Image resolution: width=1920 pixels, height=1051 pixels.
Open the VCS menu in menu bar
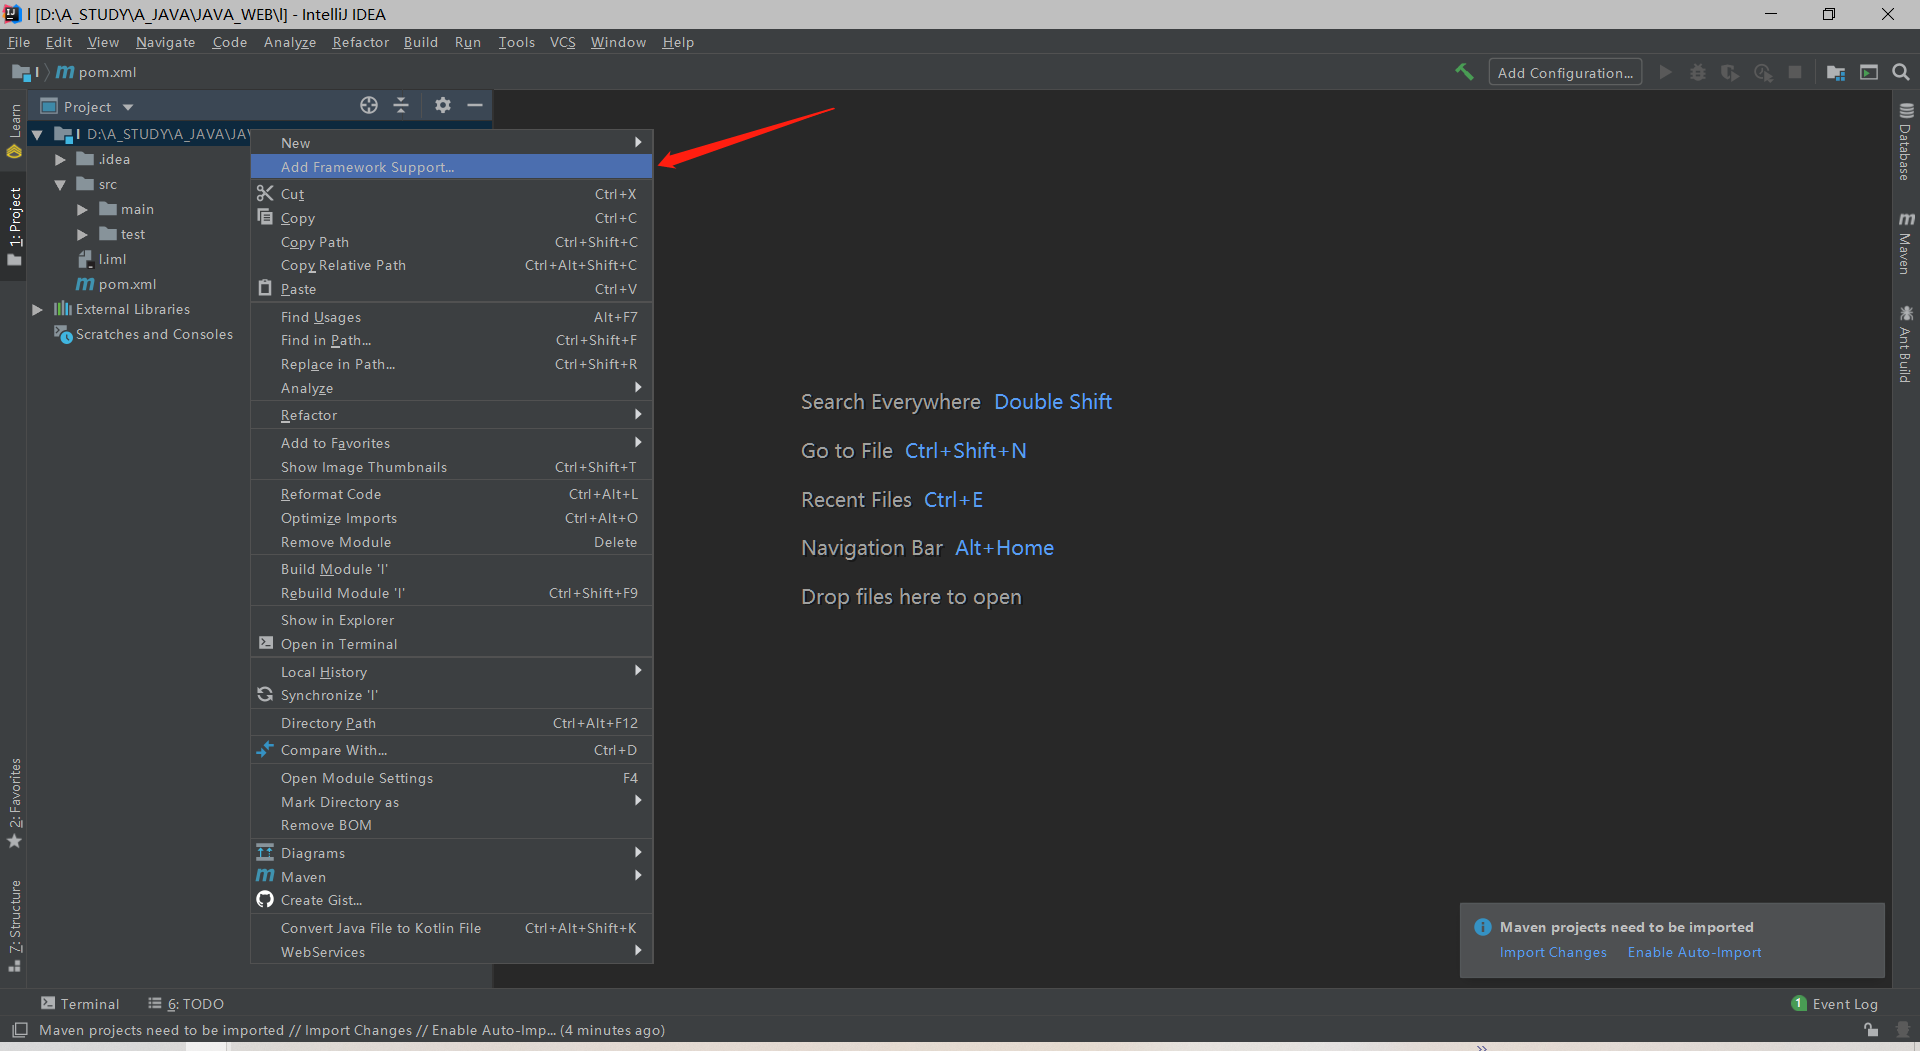563,42
